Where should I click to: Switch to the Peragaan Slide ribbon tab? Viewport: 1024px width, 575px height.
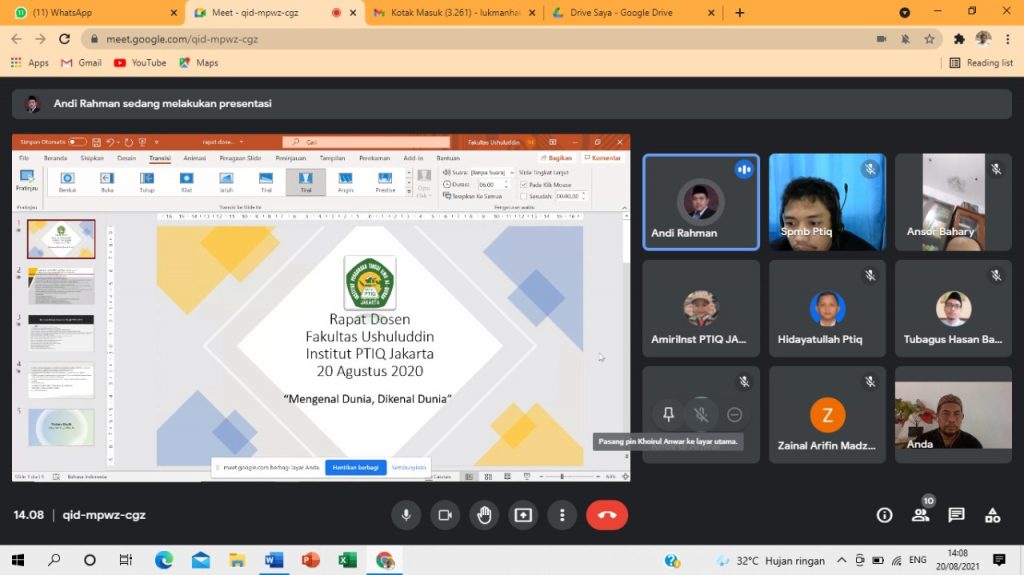pyautogui.click(x=240, y=158)
